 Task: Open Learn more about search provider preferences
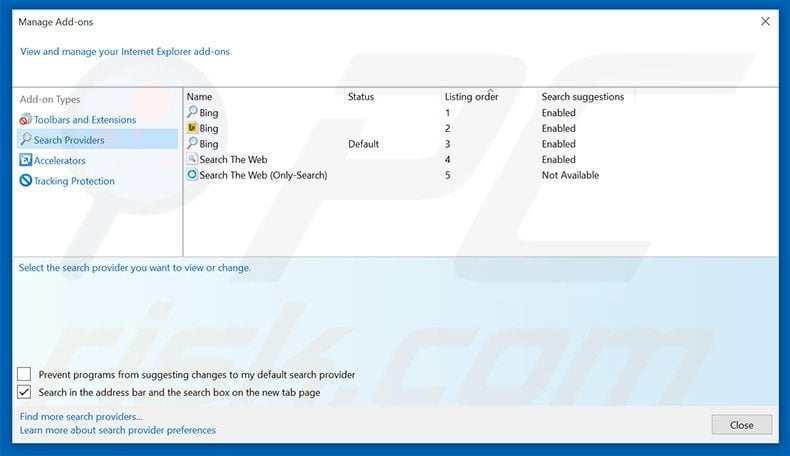pyautogui.click(x=117, y=430)
